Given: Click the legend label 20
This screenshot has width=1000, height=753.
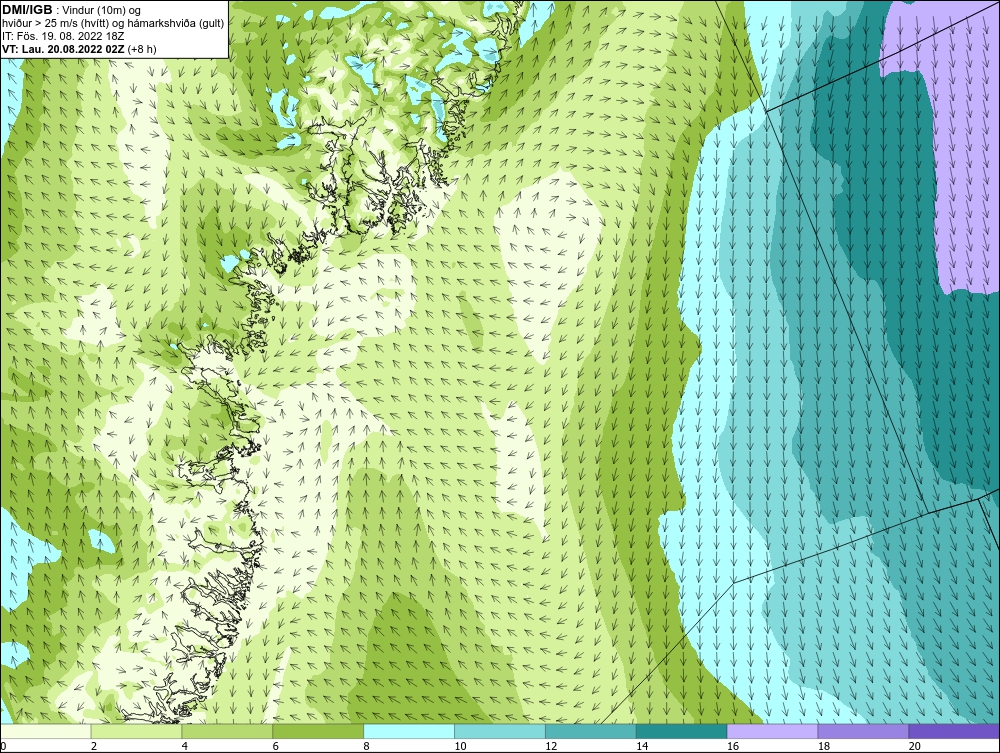Looking at the screenshot, I should 914,746.
